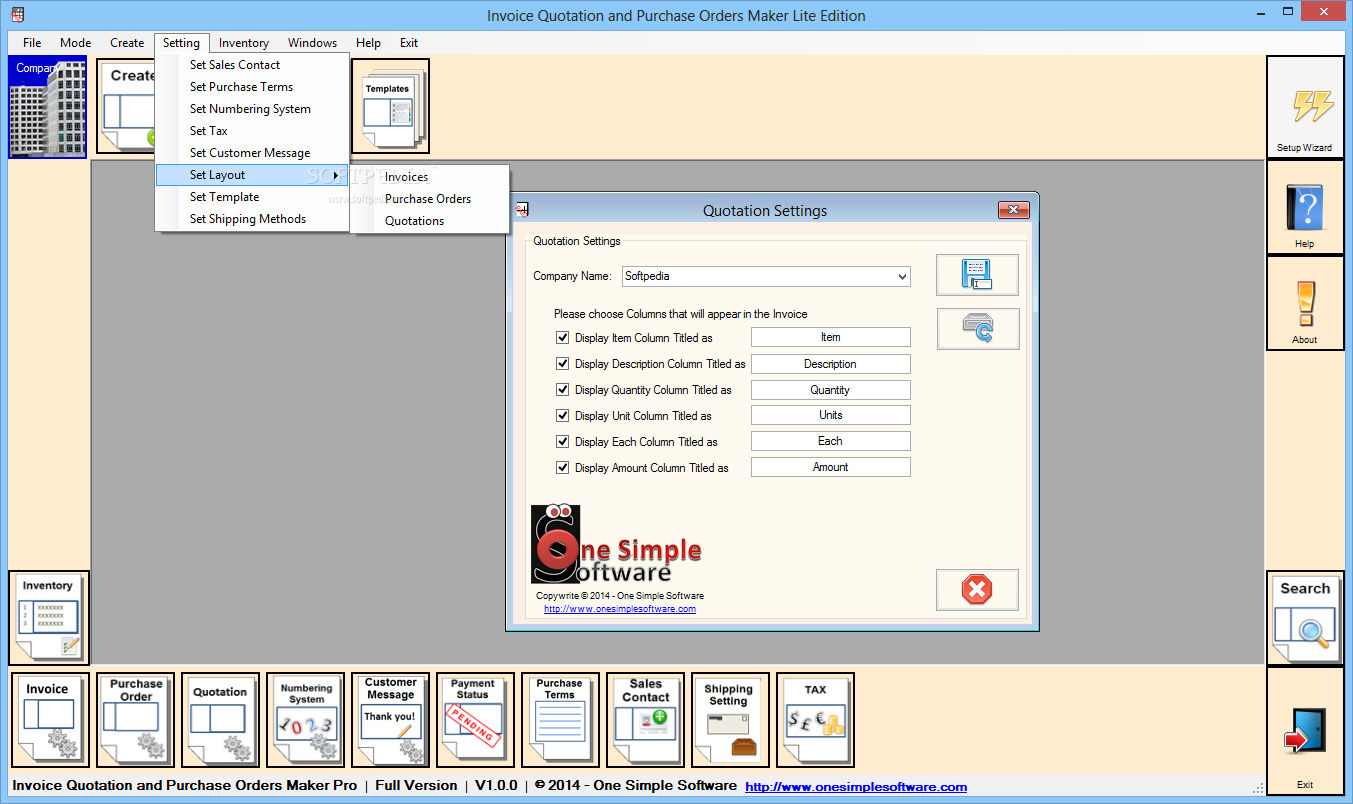Image resolution: width=1353 pixels, height=804 pixels.
Task: Save Quotation Settings with the floppy disk icon
Action: [977, 275]
